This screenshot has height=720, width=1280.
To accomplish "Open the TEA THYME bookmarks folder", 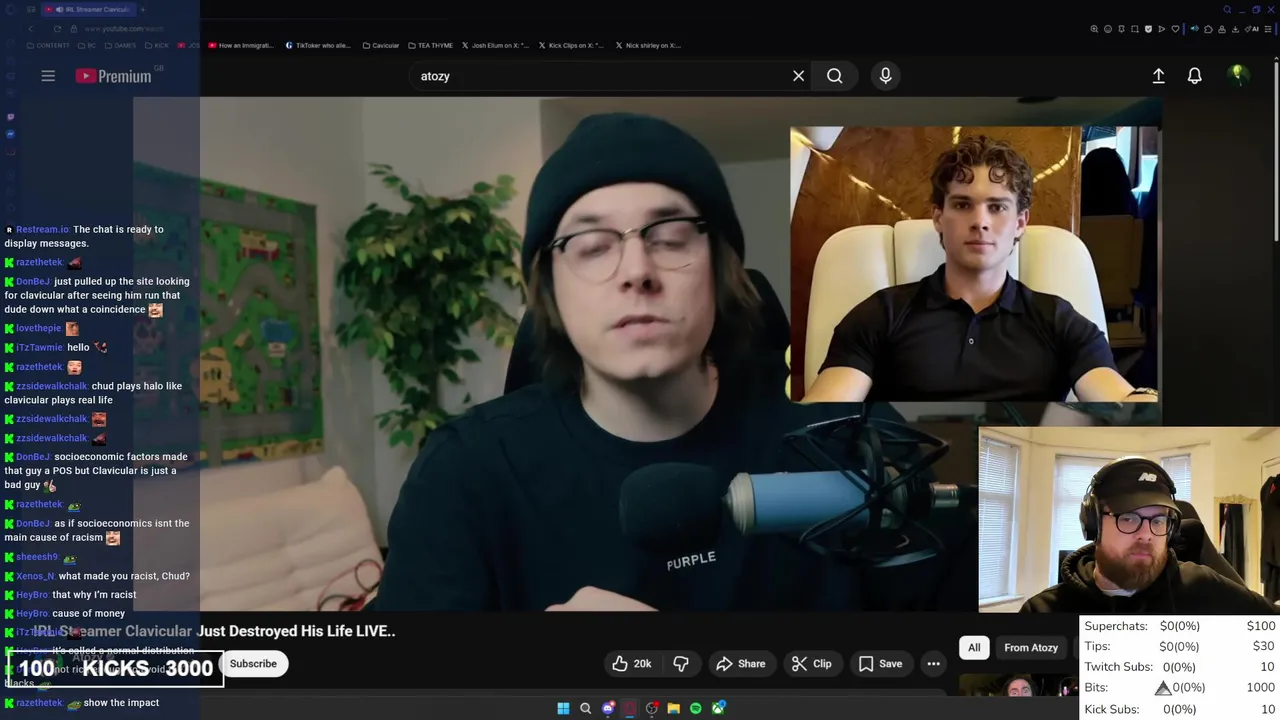I will pos(430,45).
